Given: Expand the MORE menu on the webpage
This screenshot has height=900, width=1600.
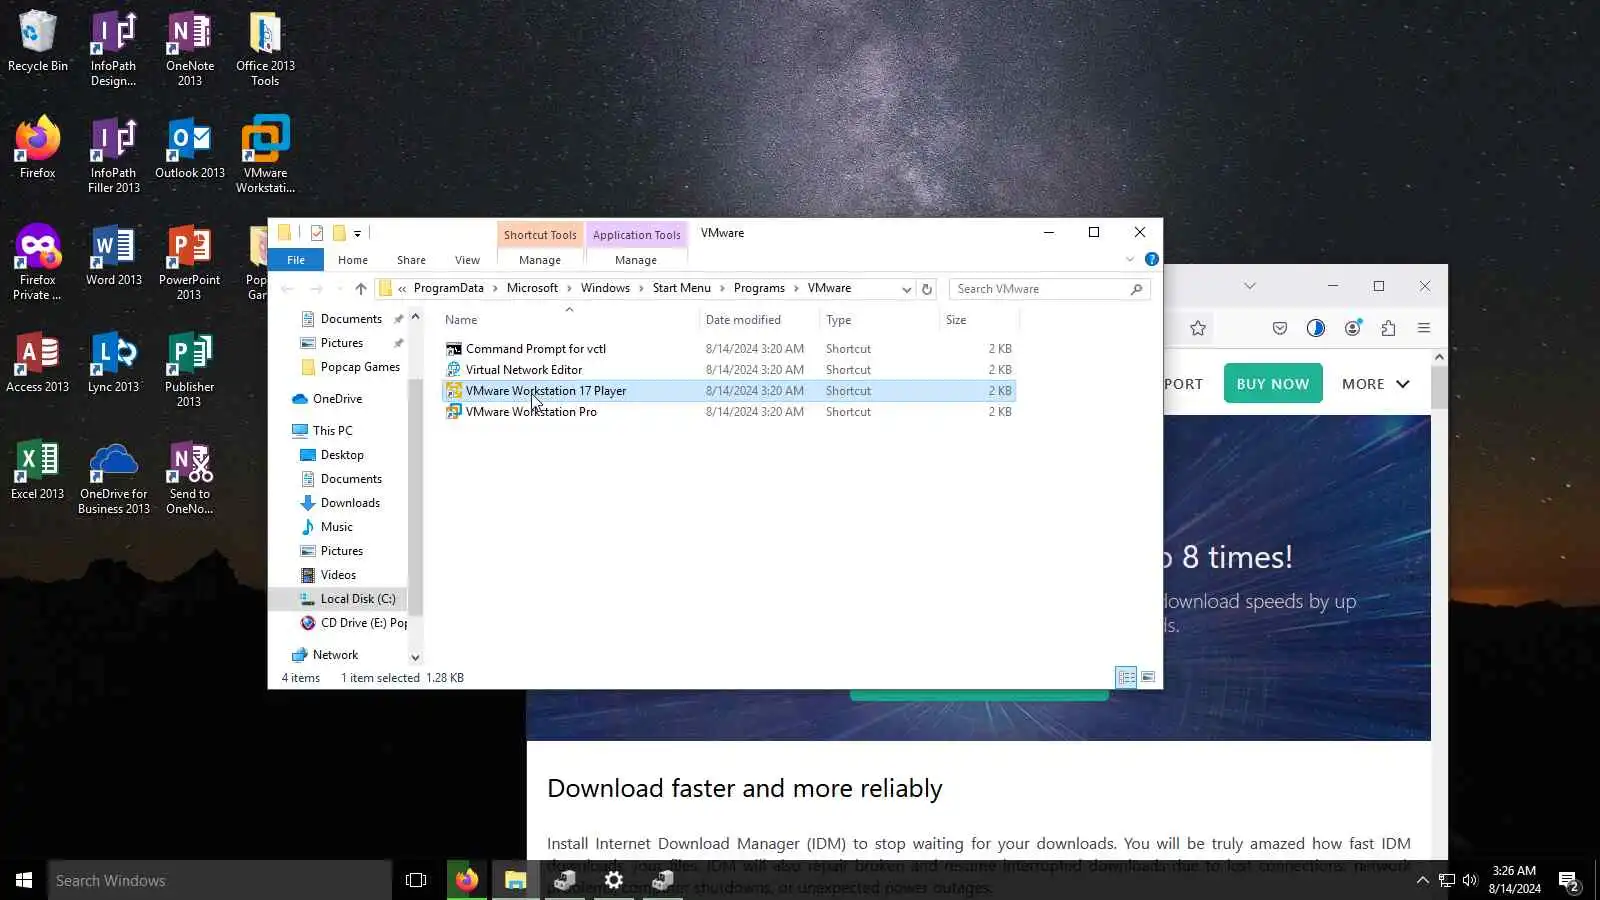Looking at the screenshot, I should [1376, 384].
